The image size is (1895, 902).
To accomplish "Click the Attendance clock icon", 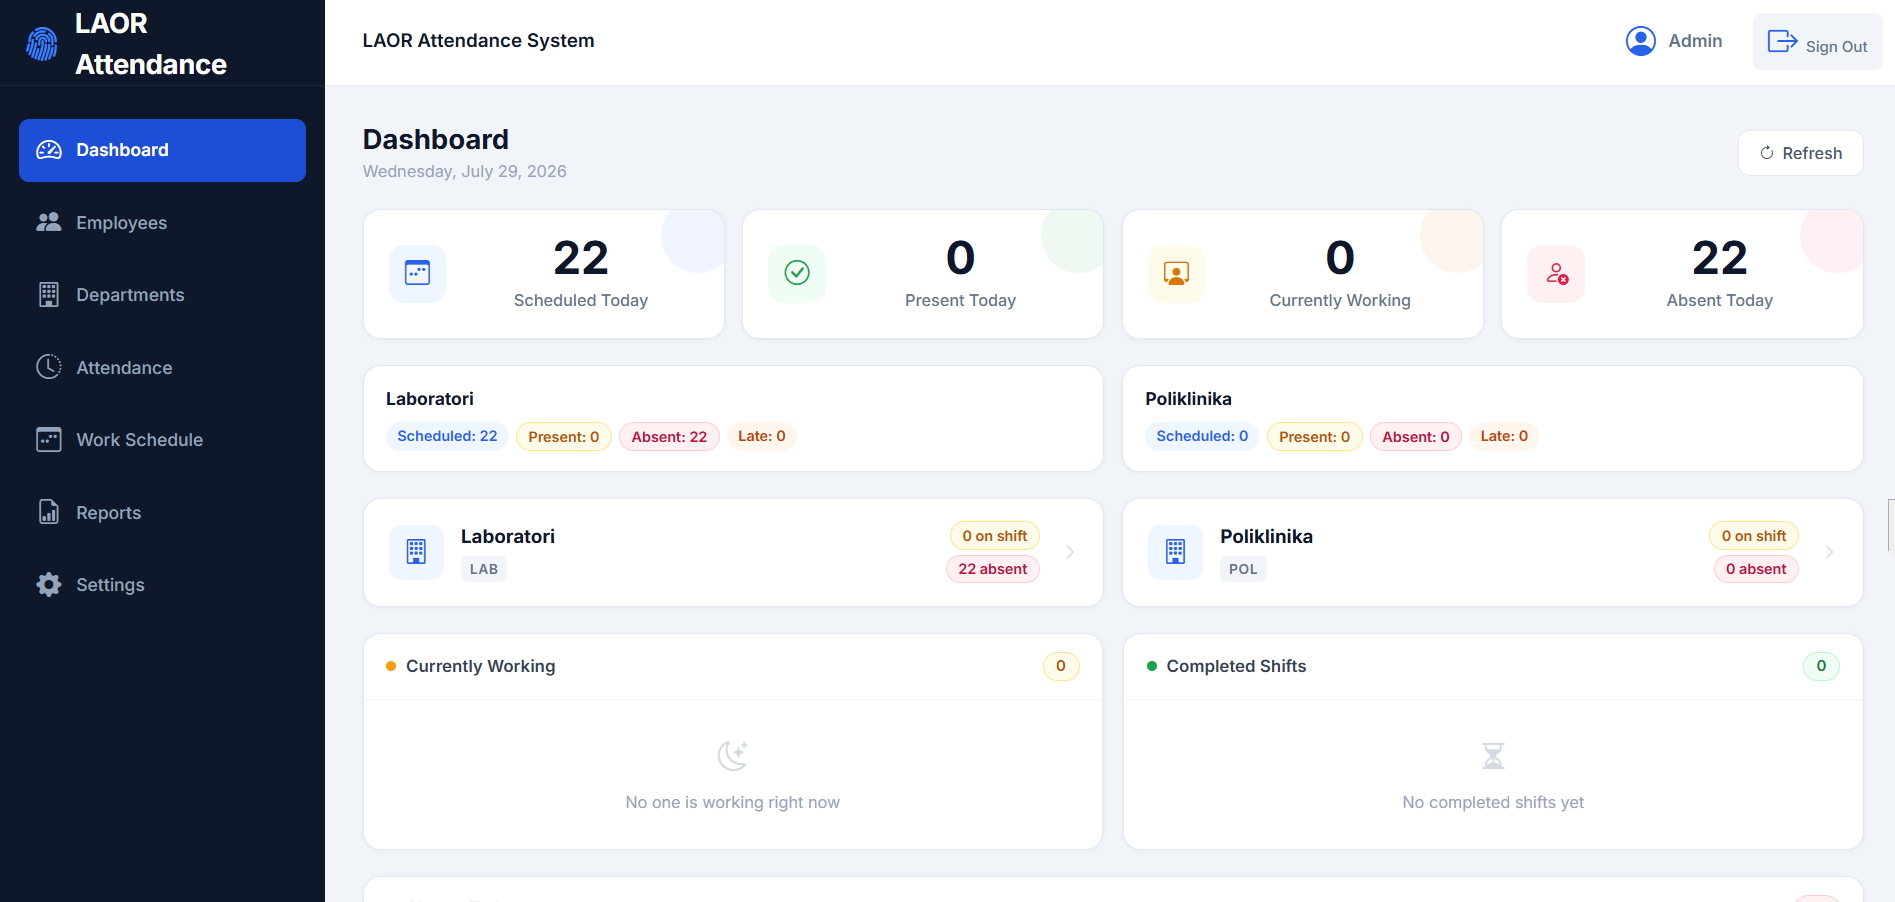I will 49,367.
